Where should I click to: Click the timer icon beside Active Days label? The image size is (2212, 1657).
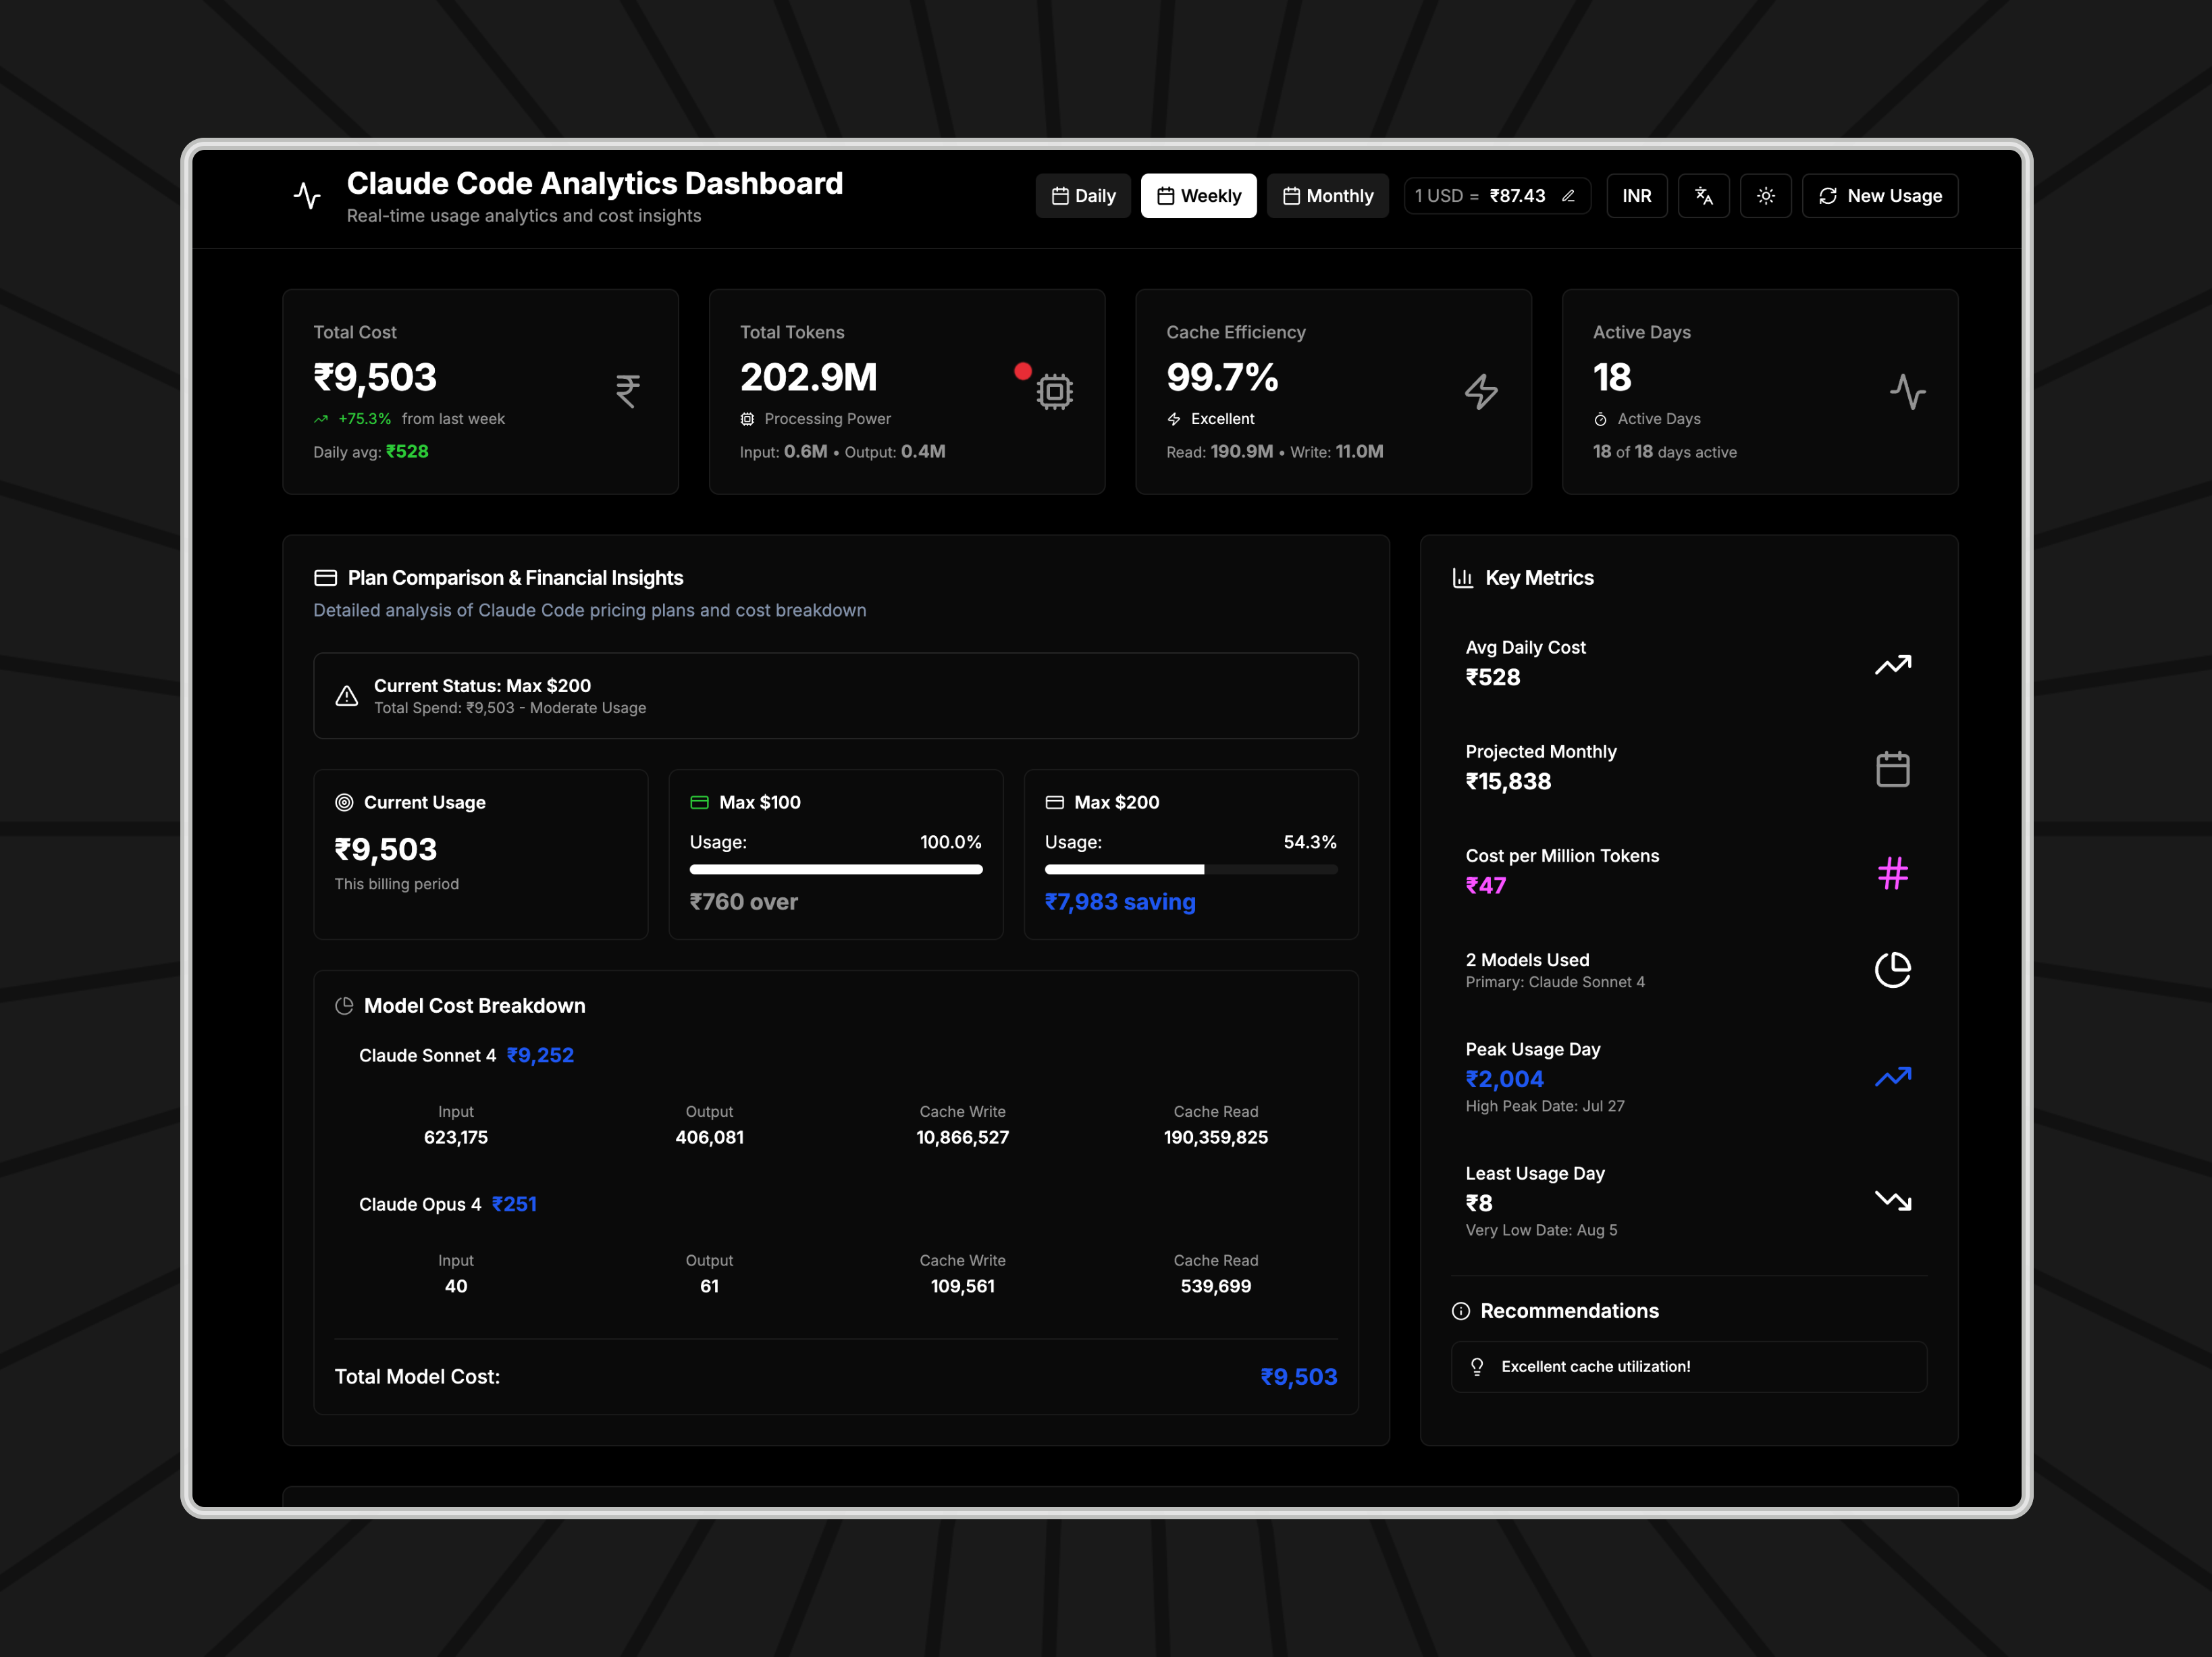tap(1600, 419)
